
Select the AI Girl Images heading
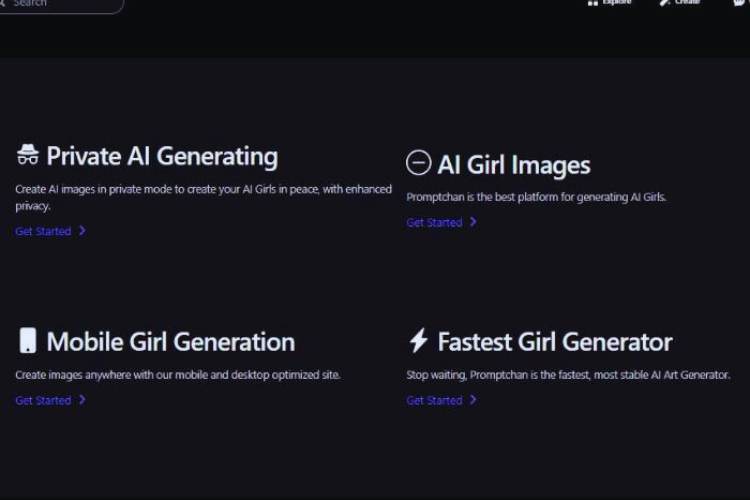[x=514, y=165]
